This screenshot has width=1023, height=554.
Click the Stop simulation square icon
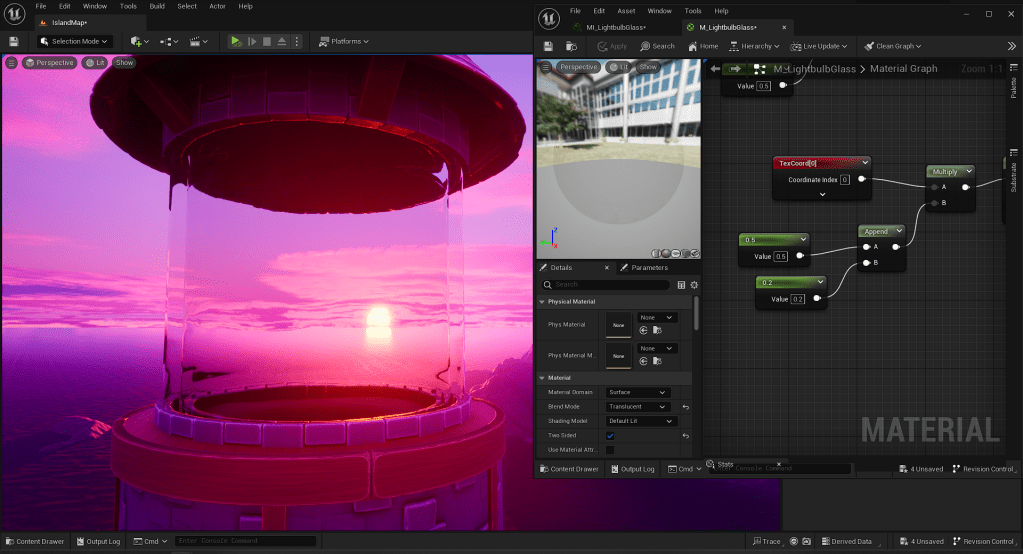(267, 41)
